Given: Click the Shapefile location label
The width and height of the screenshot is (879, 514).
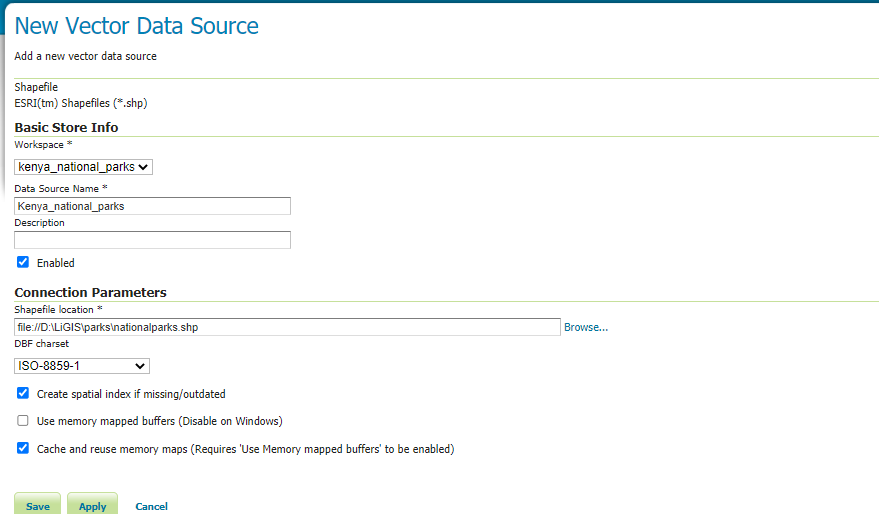Looking at the screenshot, I should click(x=58, y=309).
